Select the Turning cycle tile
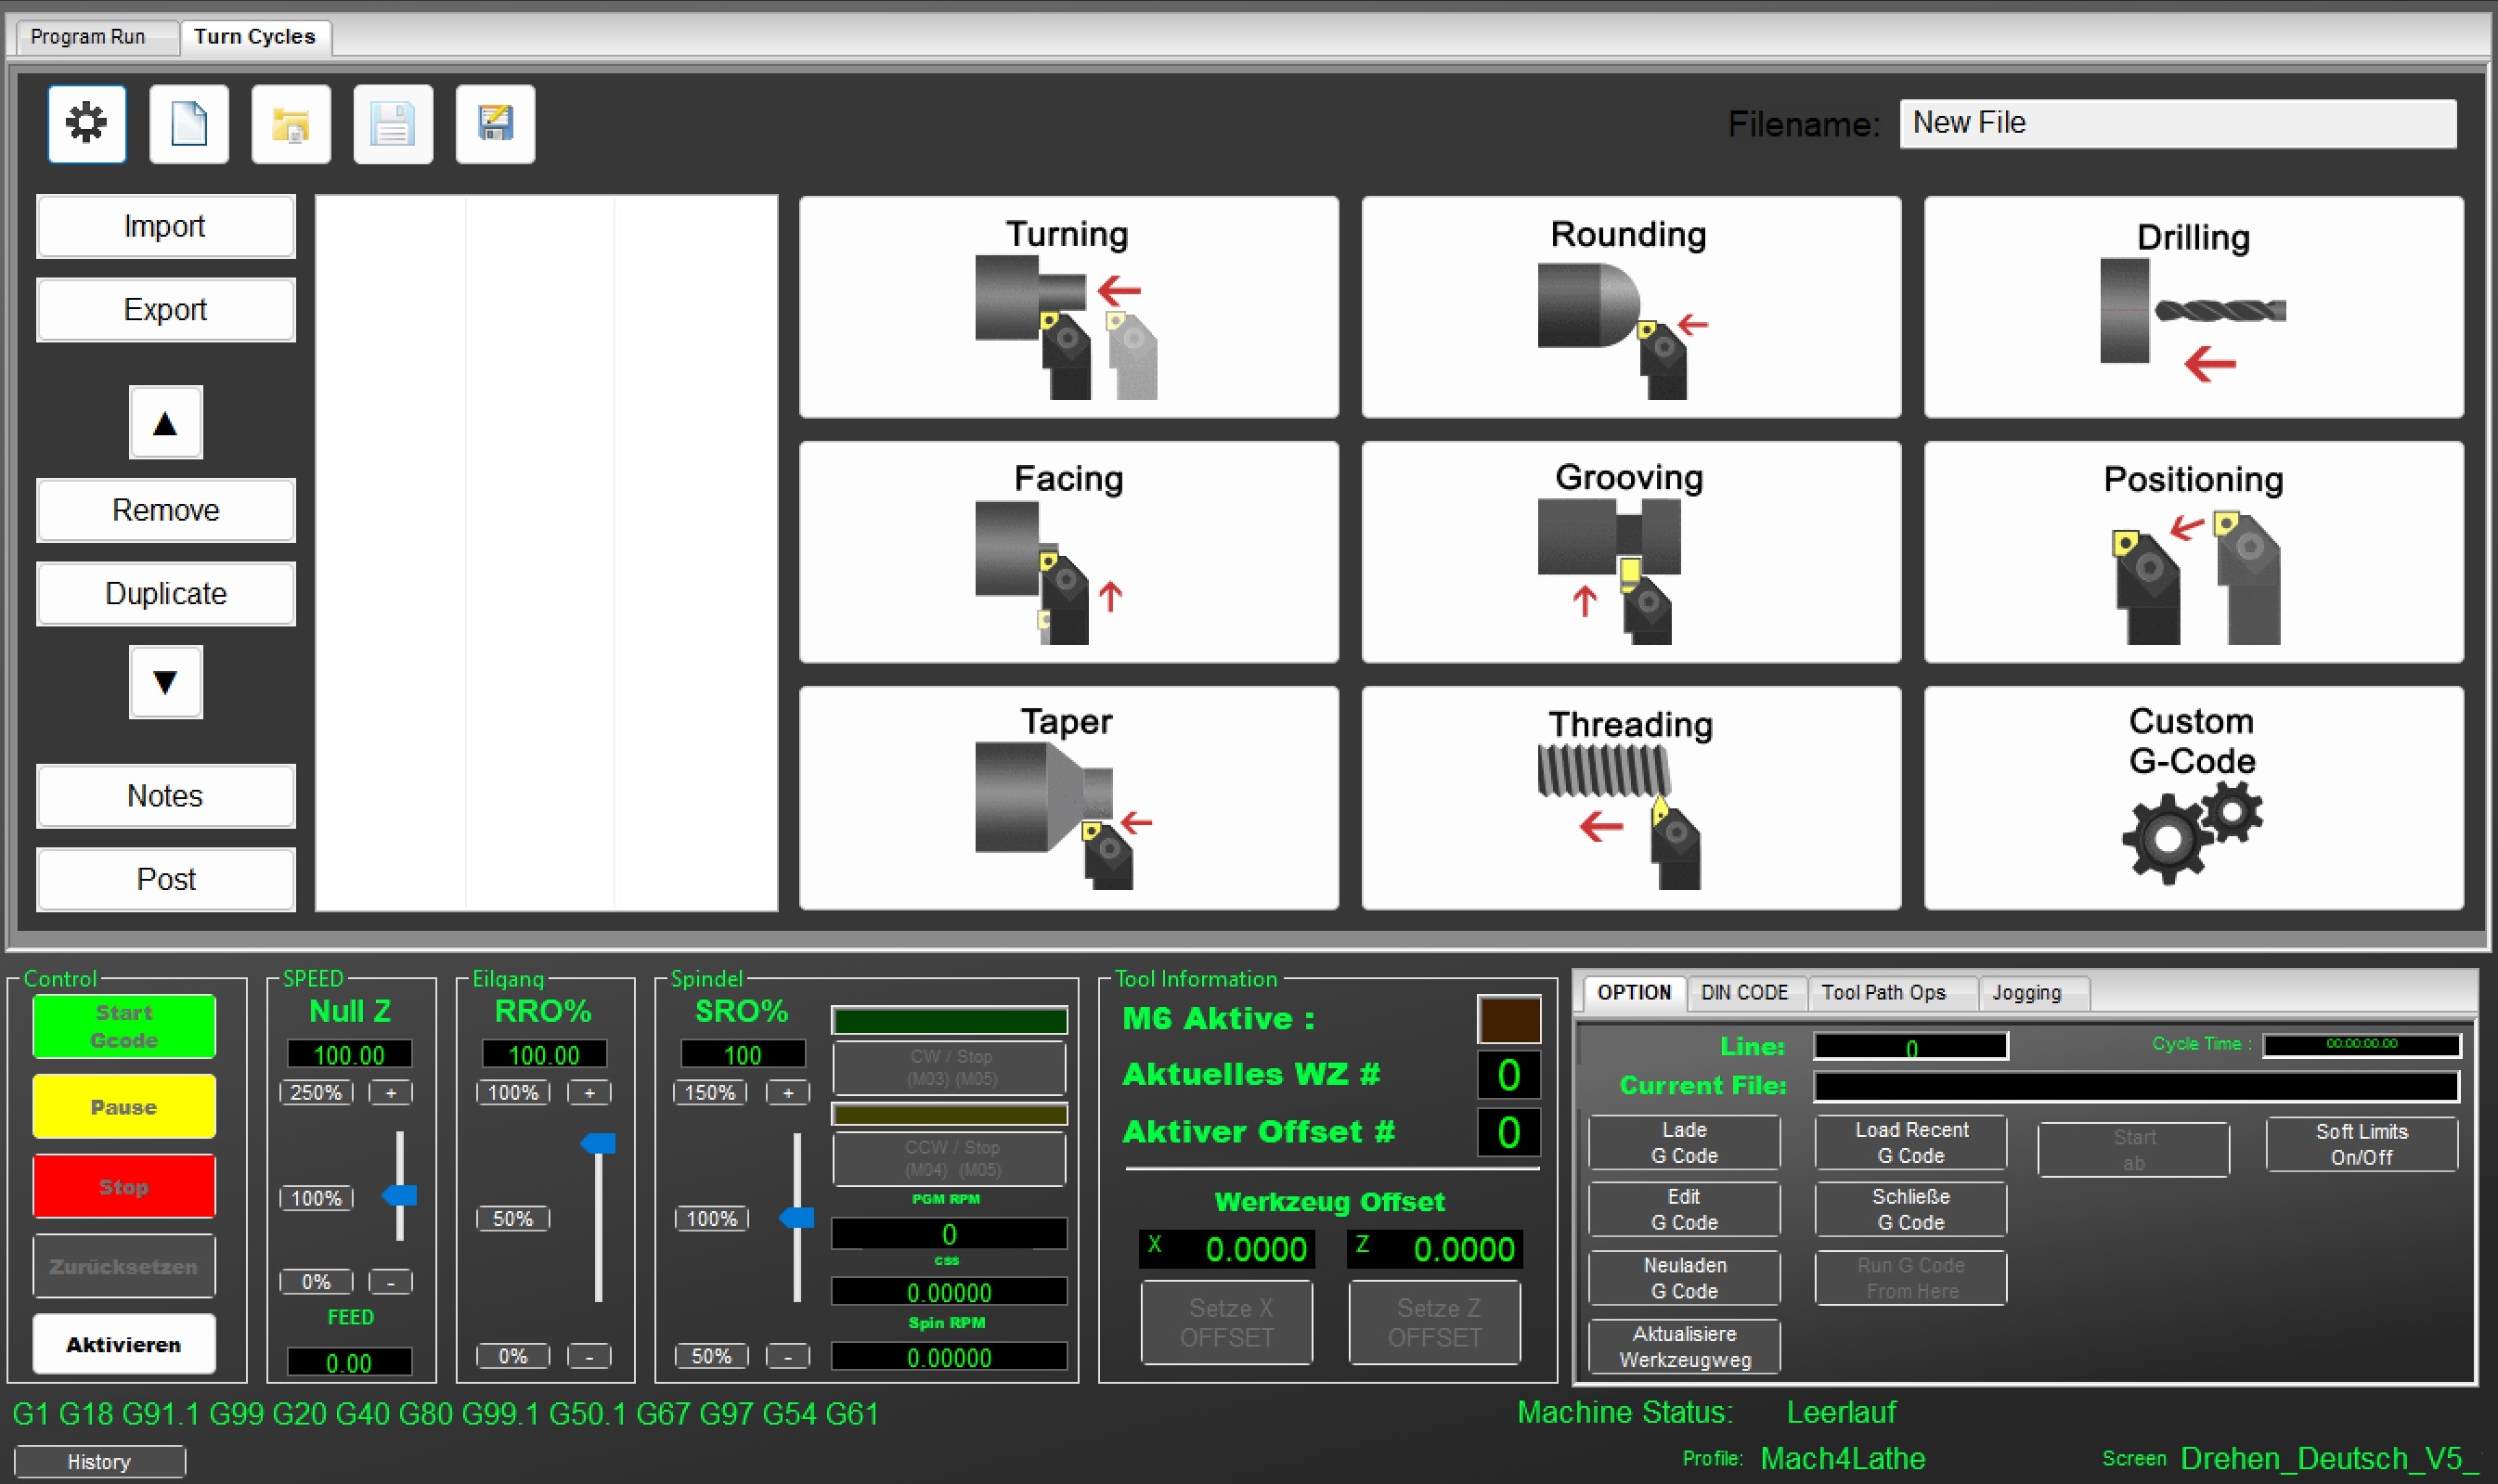2498x1484 pixels. tap(1068, 307)
